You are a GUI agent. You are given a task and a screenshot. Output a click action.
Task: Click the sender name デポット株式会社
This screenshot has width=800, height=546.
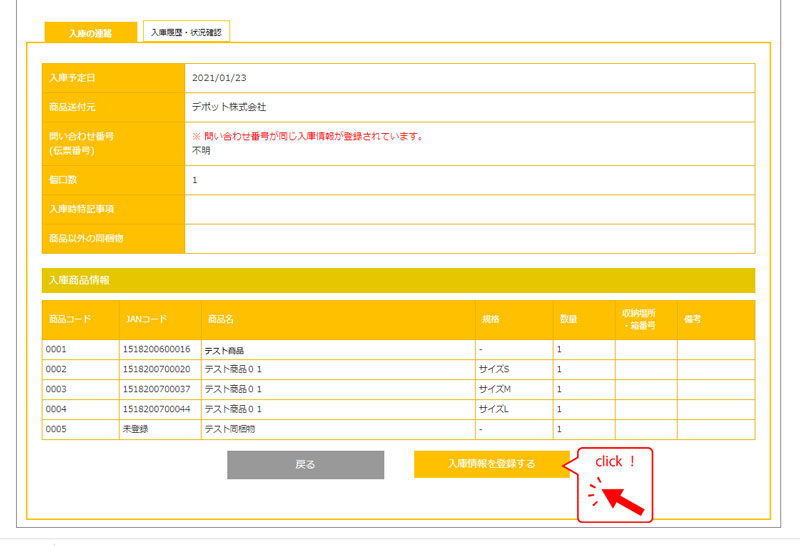(229, 106)
